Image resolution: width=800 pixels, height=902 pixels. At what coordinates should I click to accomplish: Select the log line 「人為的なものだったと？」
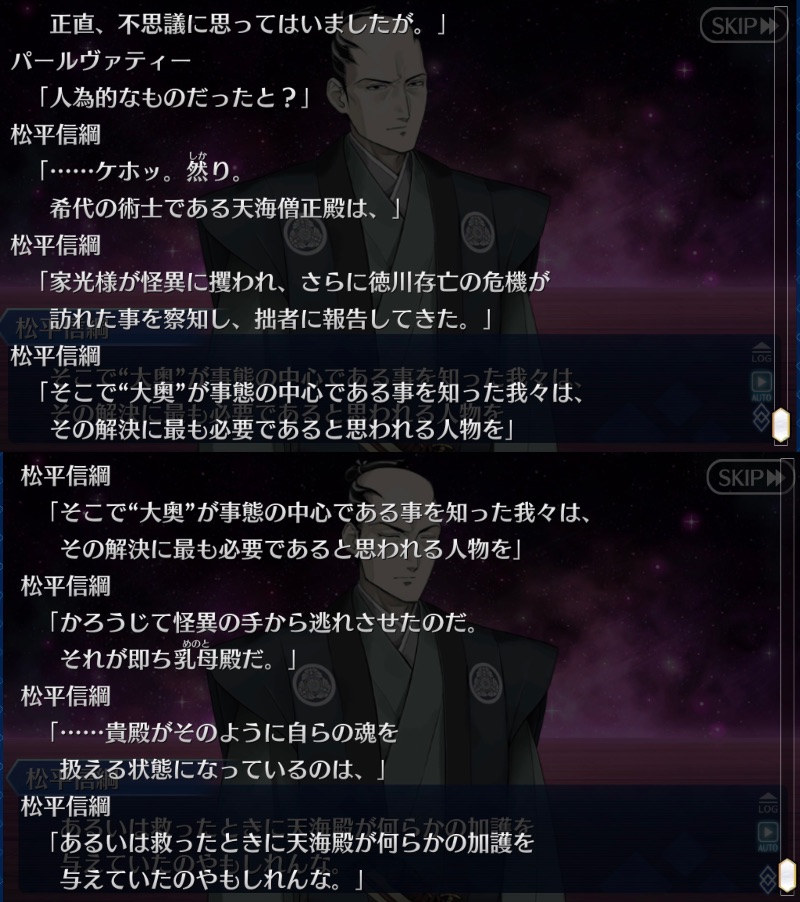(x=173, y=98)
